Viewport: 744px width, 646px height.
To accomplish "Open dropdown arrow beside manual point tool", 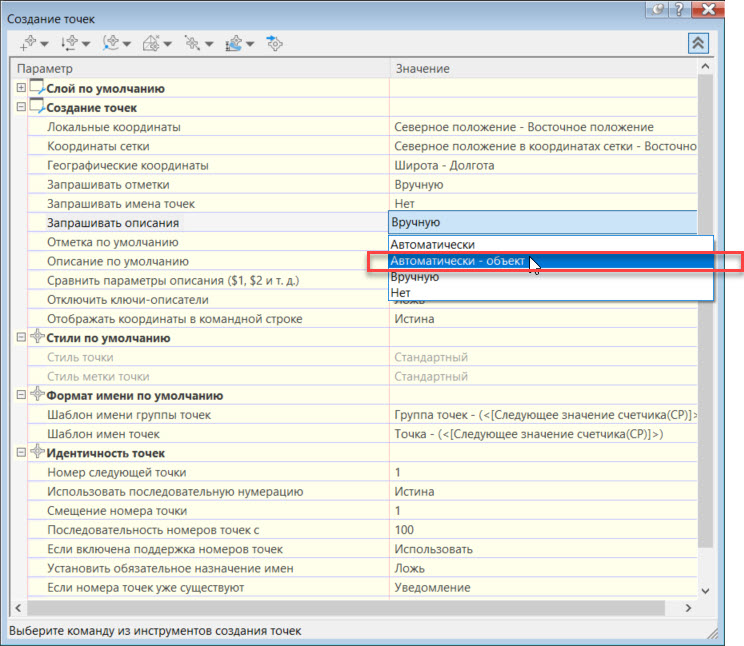I will (45, 44).
